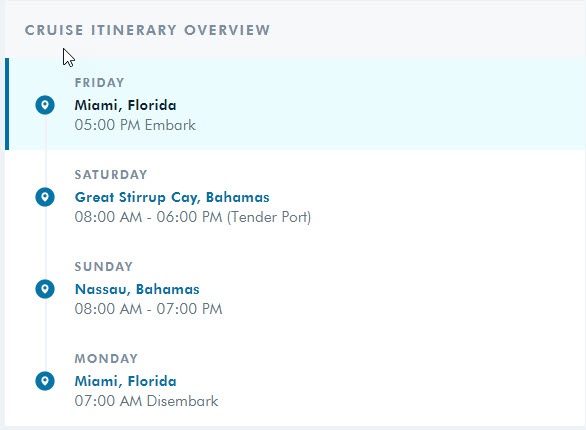Click the 08:00 AM - 06:00 PM Tender Port text
This screenshot has width=586, height=430.
point(193,217)
